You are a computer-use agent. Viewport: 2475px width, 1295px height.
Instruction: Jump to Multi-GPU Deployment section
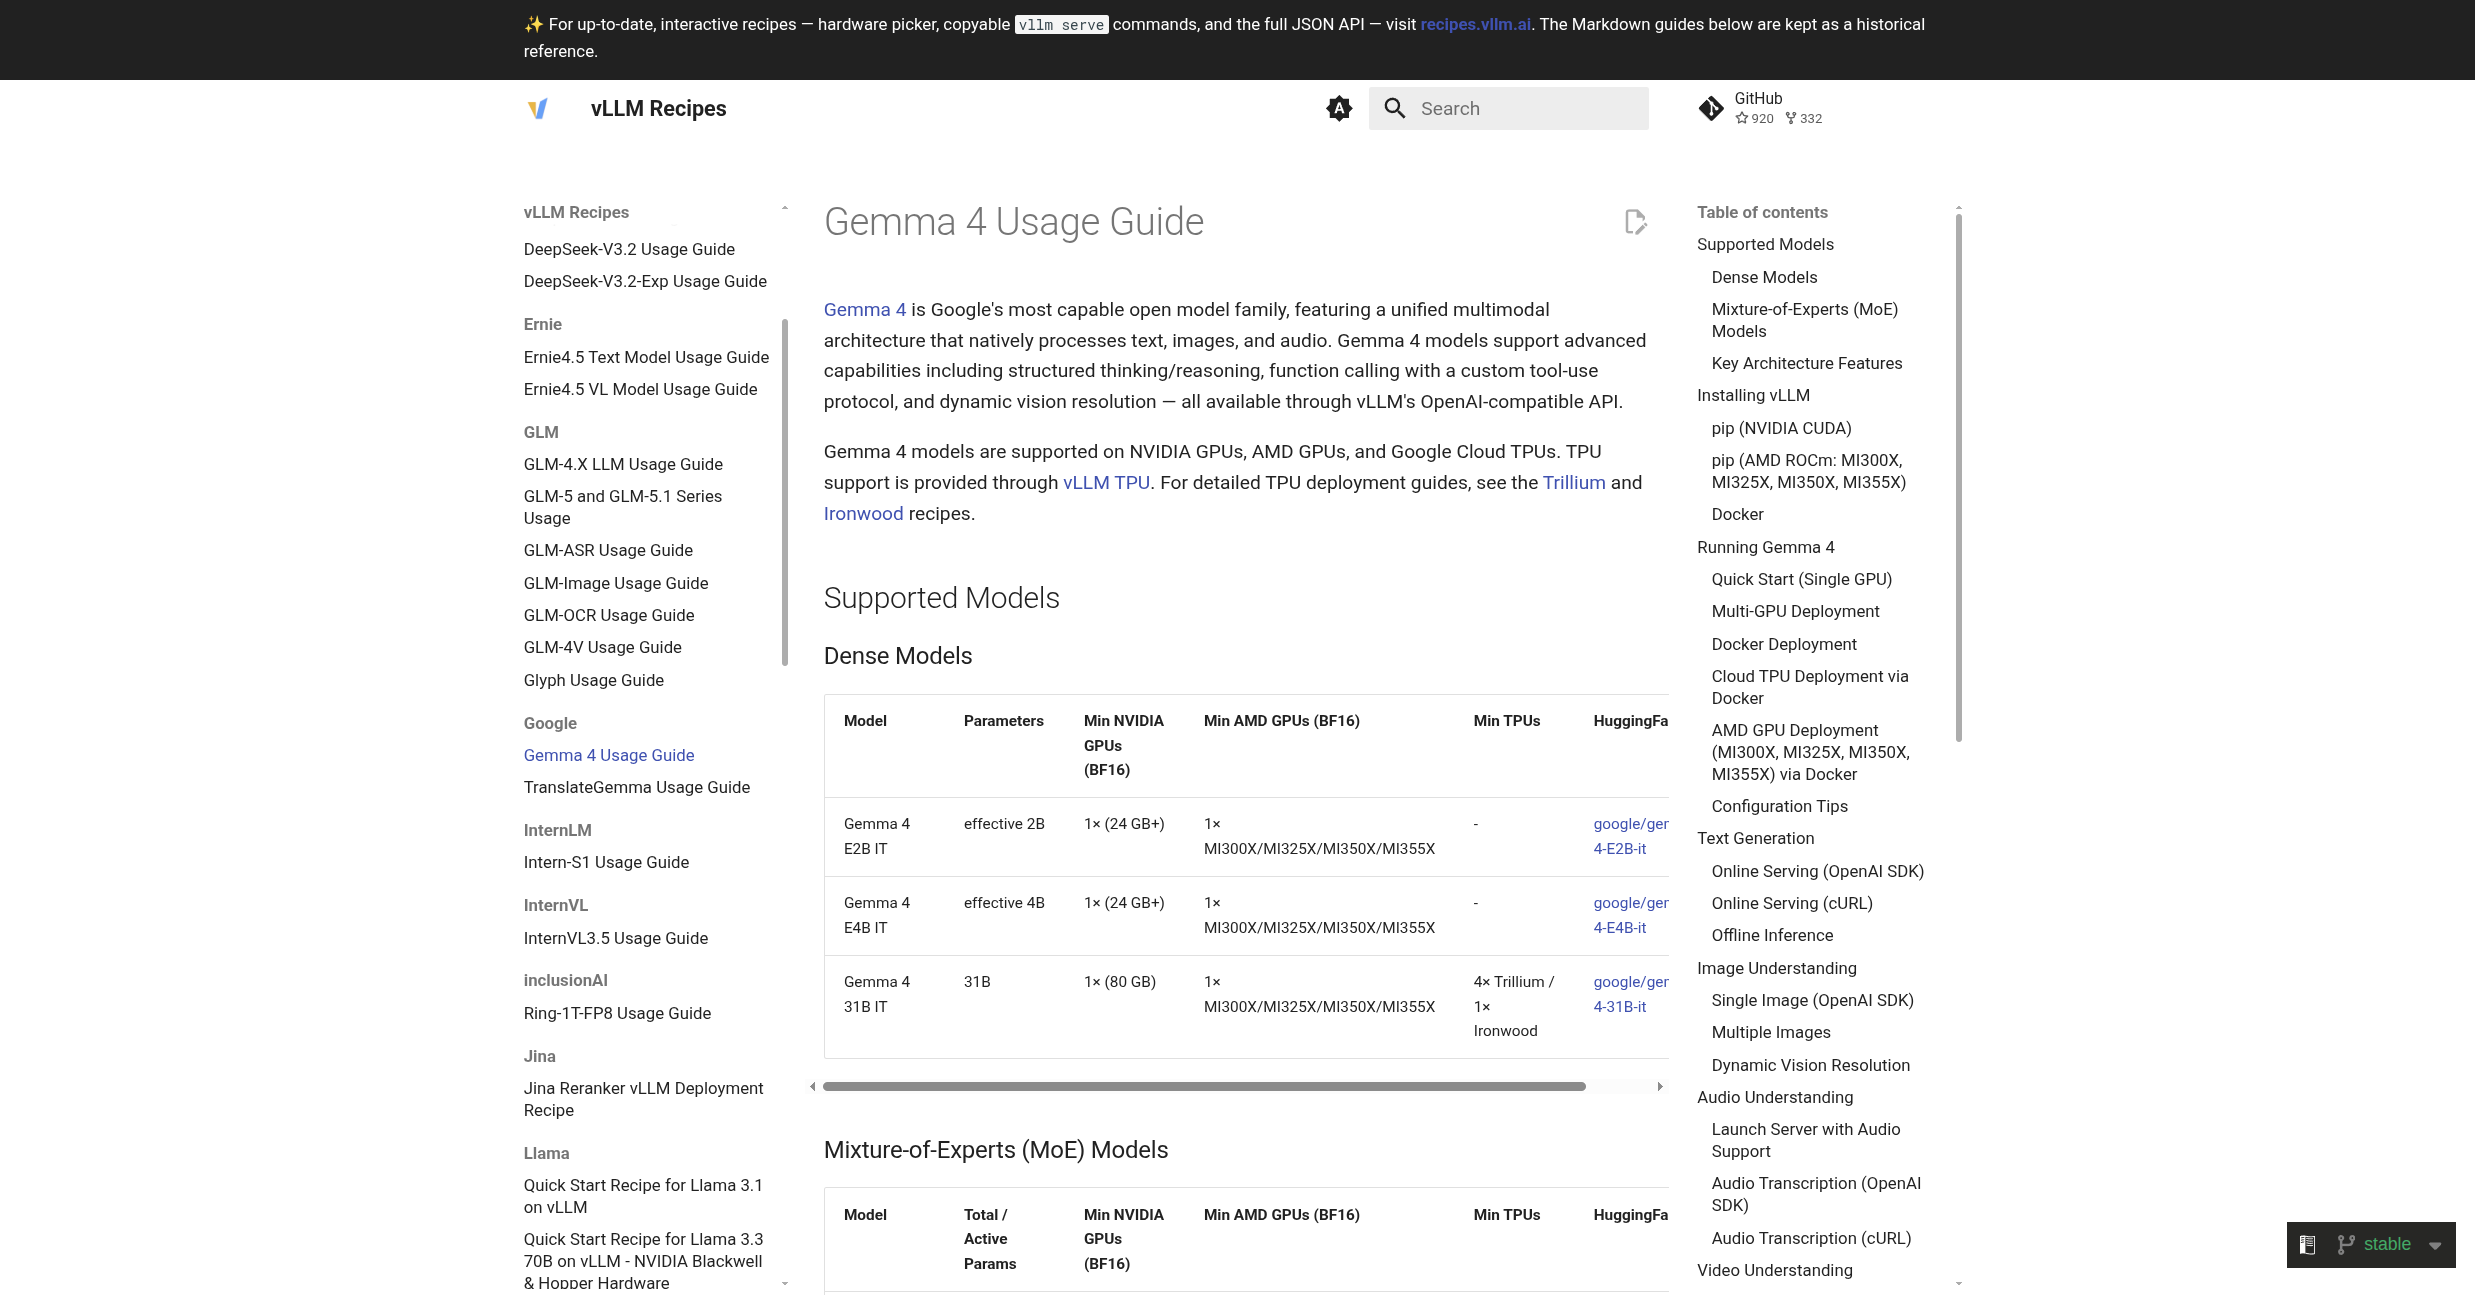[1795, 611]
